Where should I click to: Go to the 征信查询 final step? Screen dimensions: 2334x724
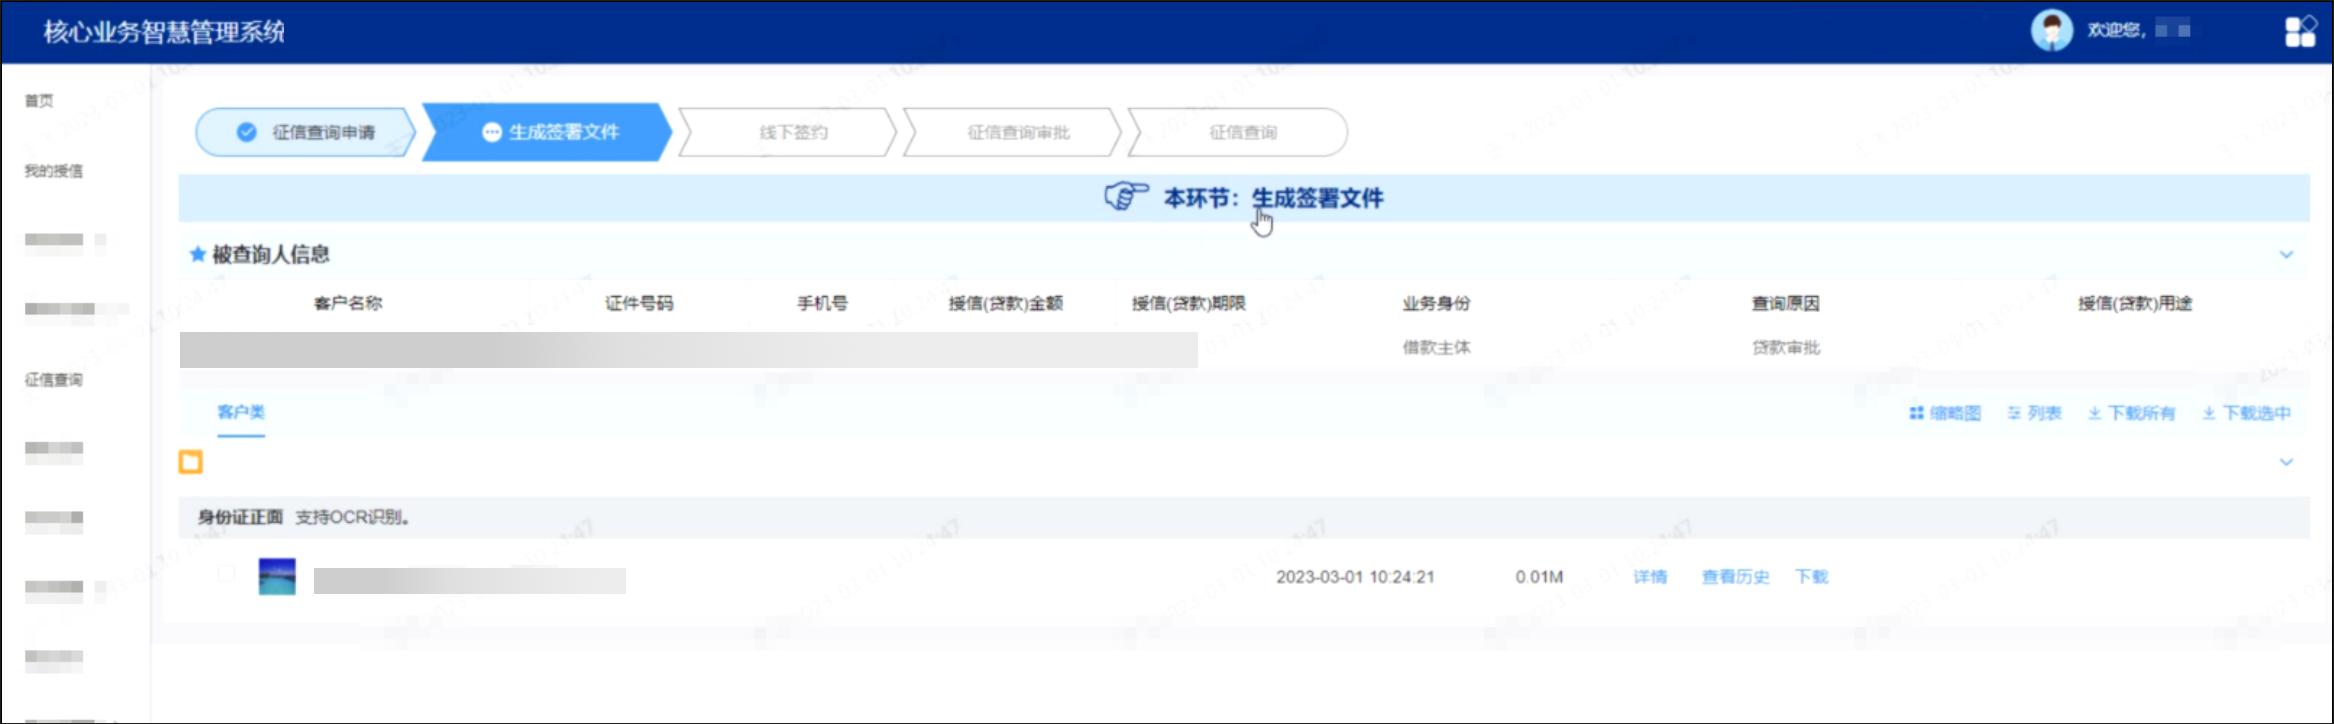tap(1238, 132)
